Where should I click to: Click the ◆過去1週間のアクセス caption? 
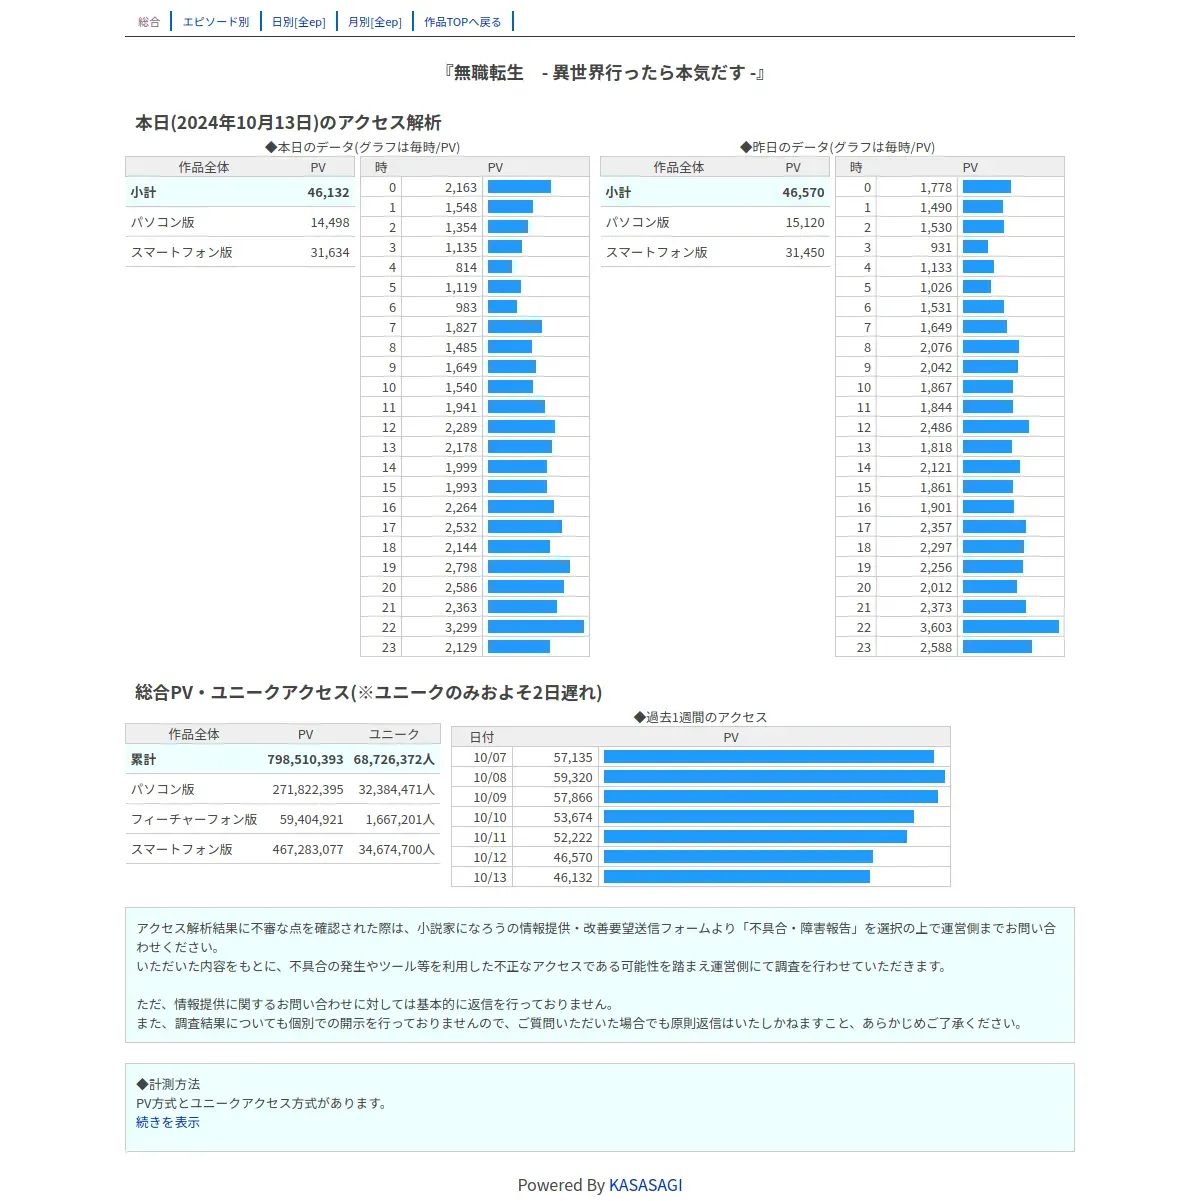(x=701, y=718)
